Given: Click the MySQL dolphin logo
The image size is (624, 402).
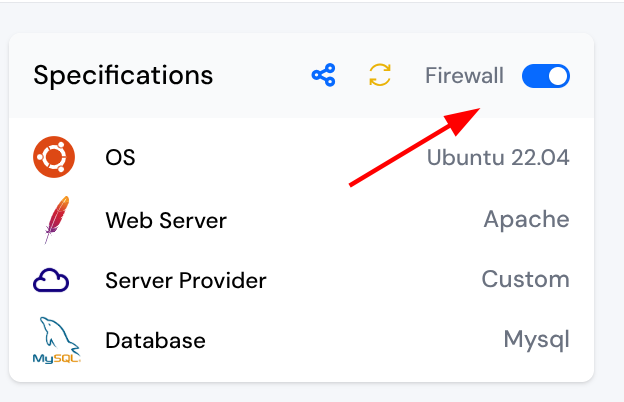Looking at the screenshot, I should [55, 340].
